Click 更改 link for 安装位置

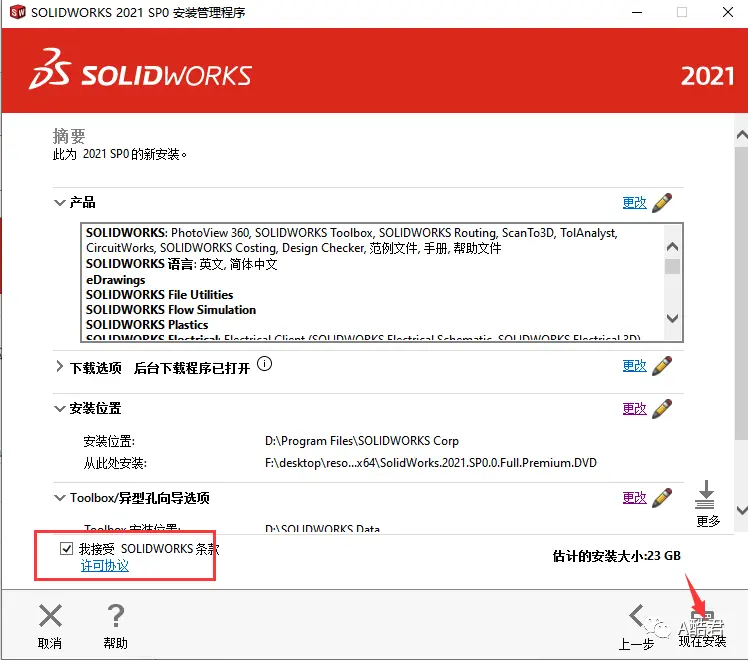click(634, 409)
